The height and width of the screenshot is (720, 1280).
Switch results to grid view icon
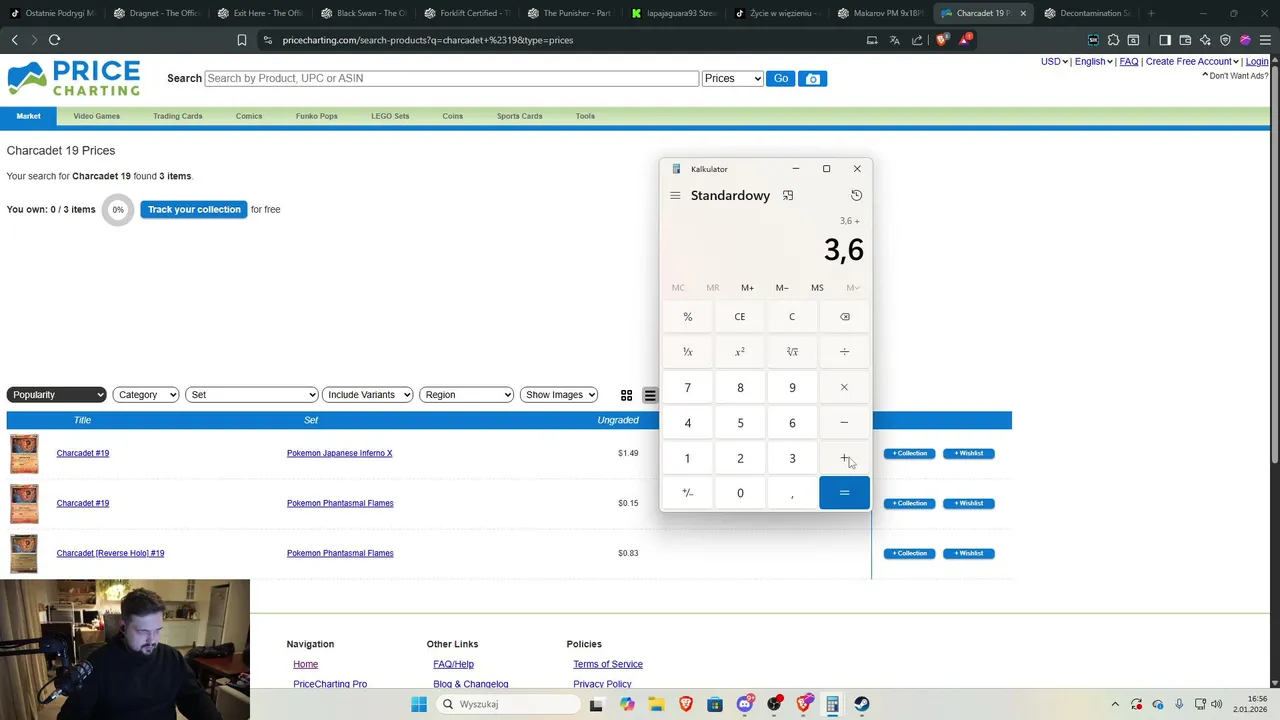627,395
